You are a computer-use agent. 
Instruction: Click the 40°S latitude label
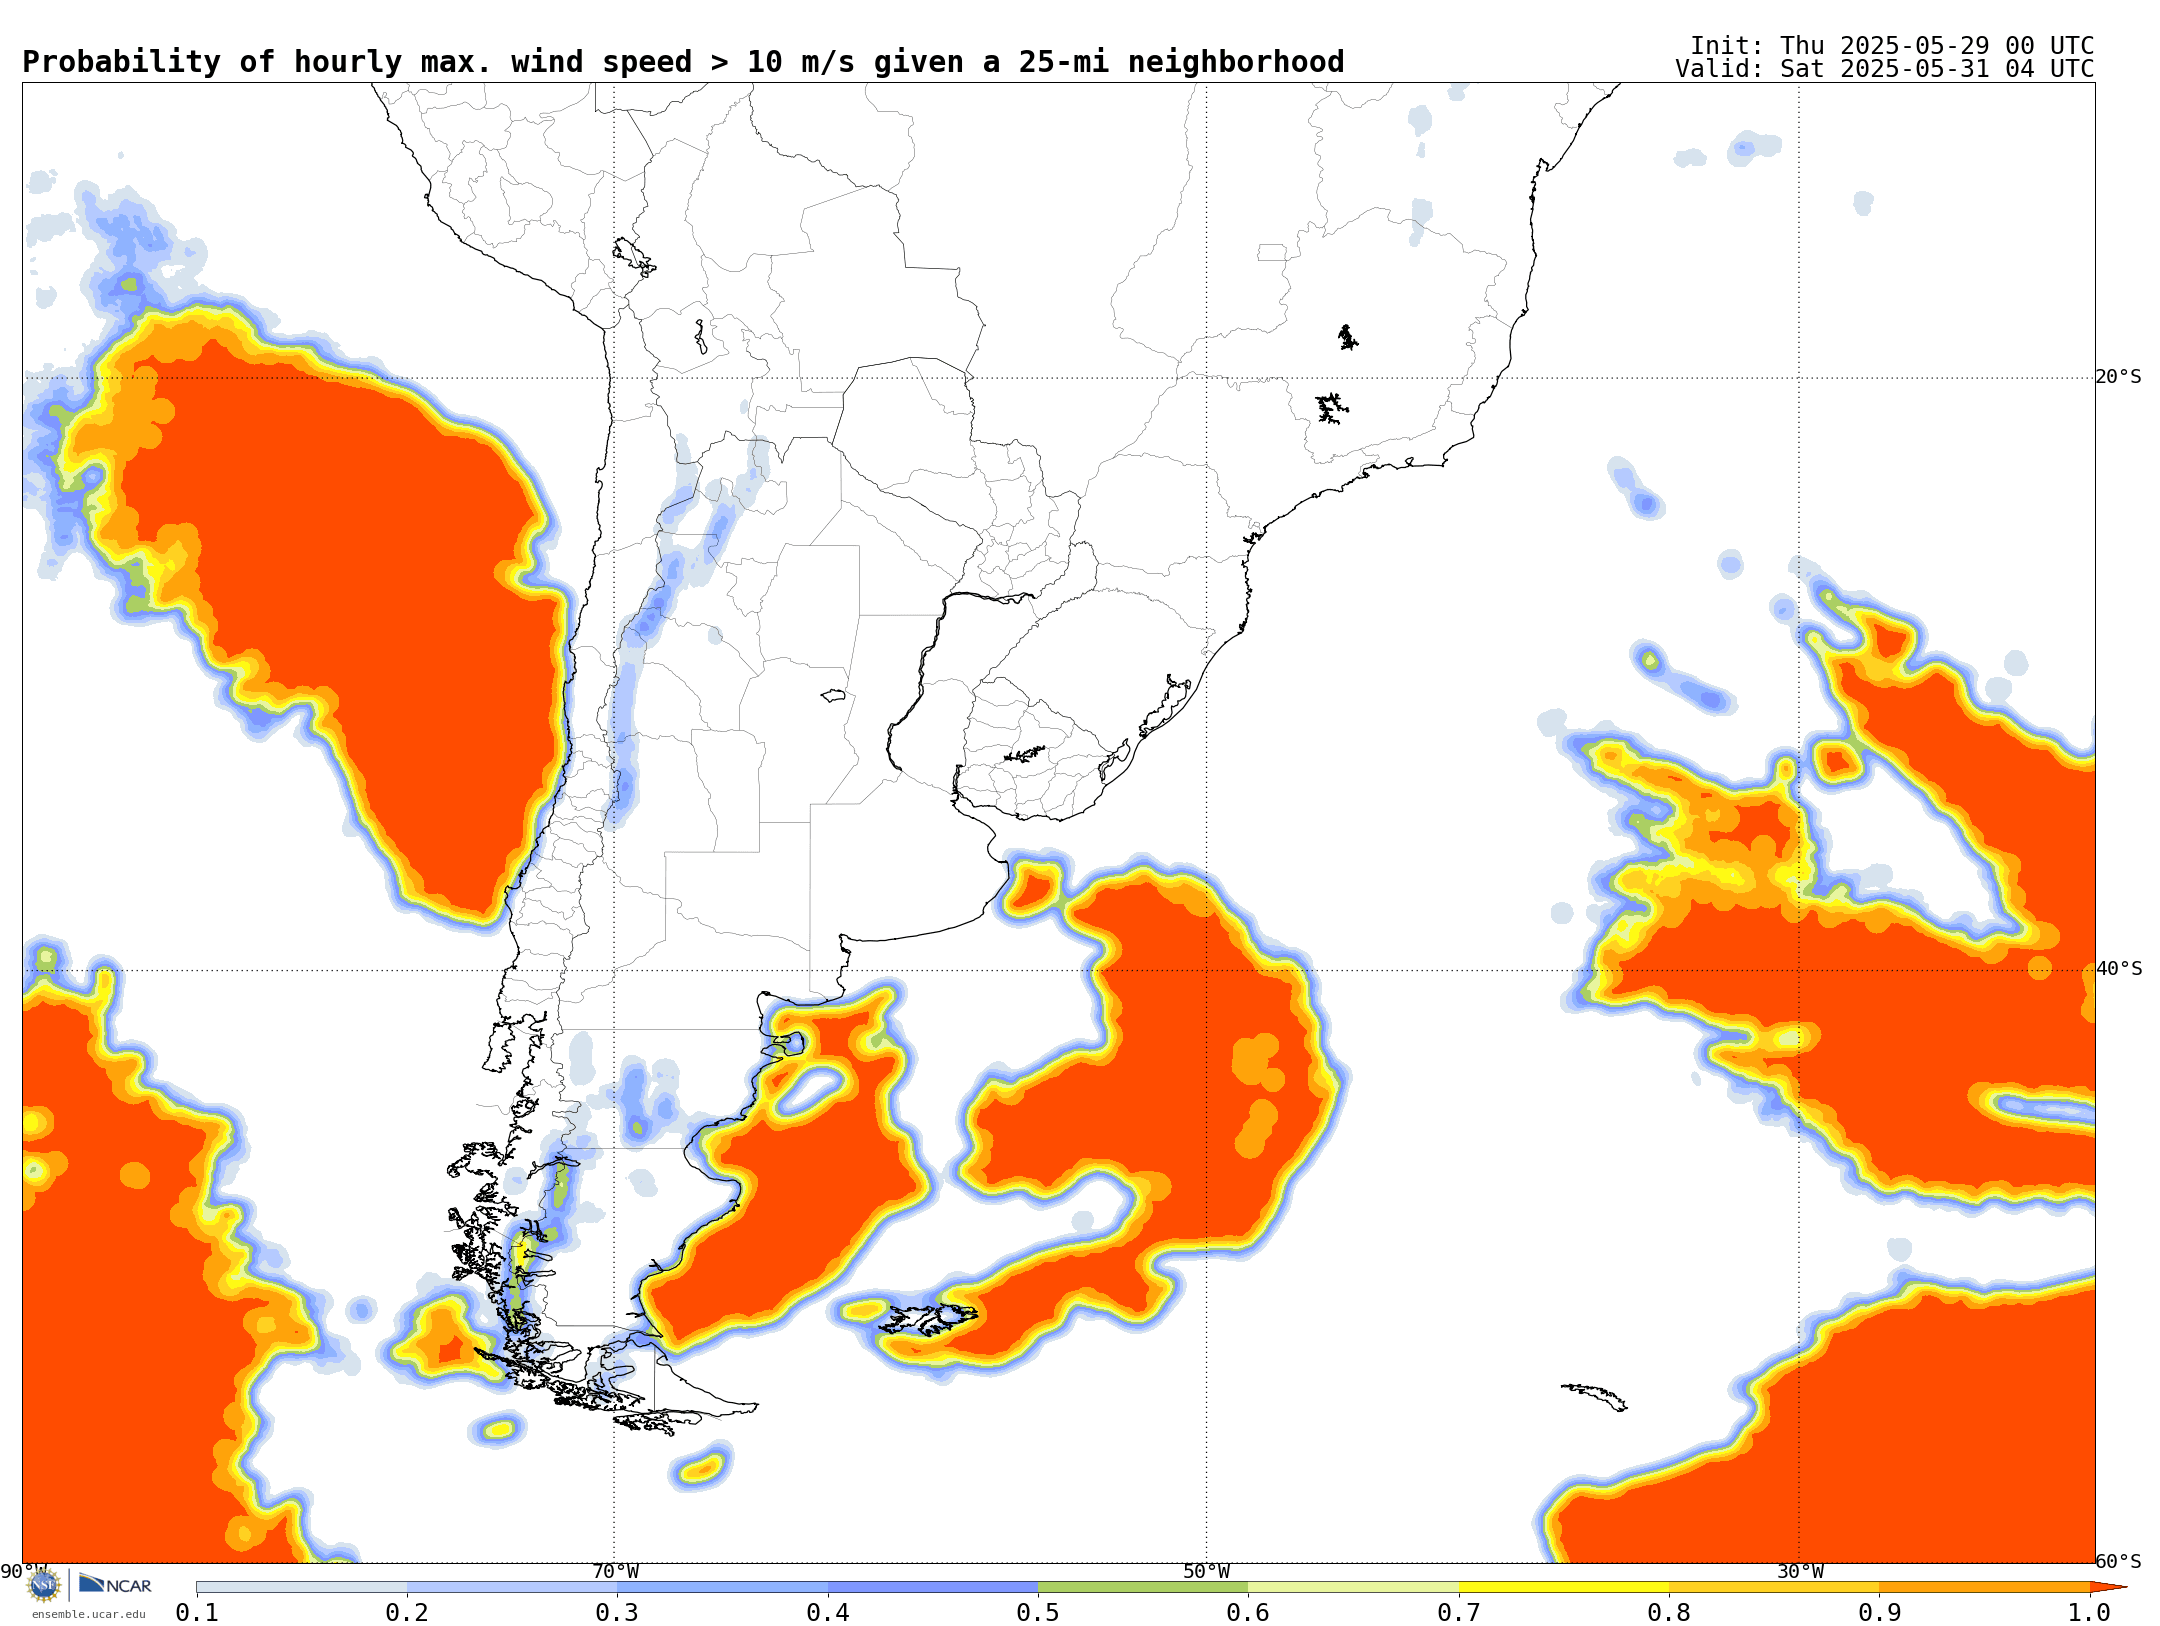coord(2119,969)
